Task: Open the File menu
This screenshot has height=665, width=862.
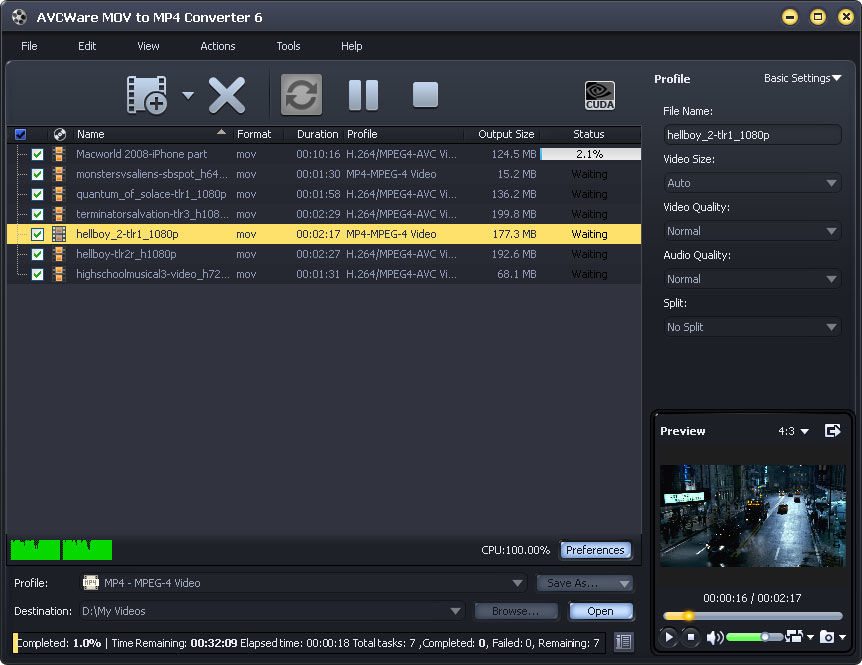Action: point(29,46)
